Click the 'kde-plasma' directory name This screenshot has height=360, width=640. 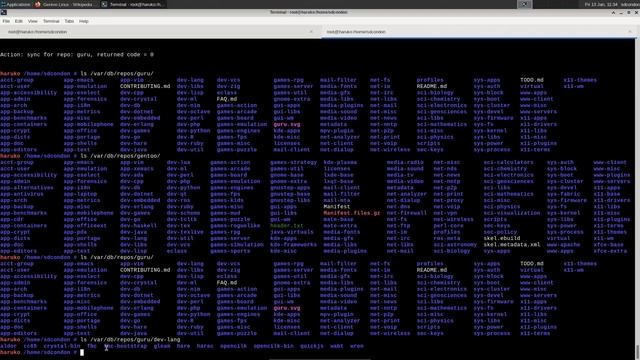click(x=340, y=162)
